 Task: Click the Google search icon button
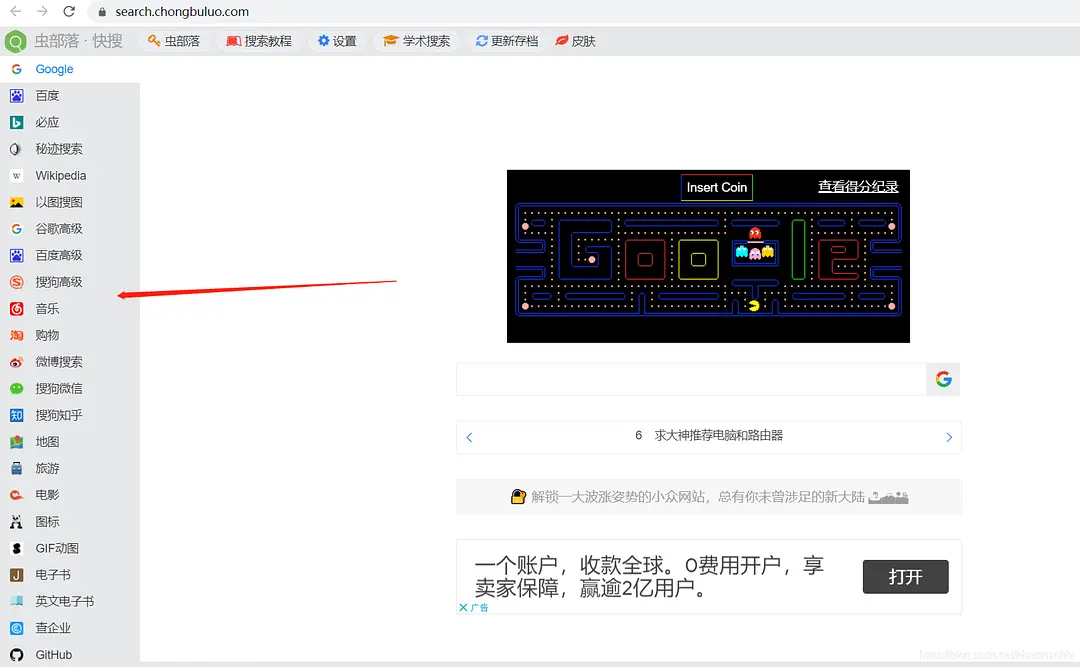click(943, 379)
